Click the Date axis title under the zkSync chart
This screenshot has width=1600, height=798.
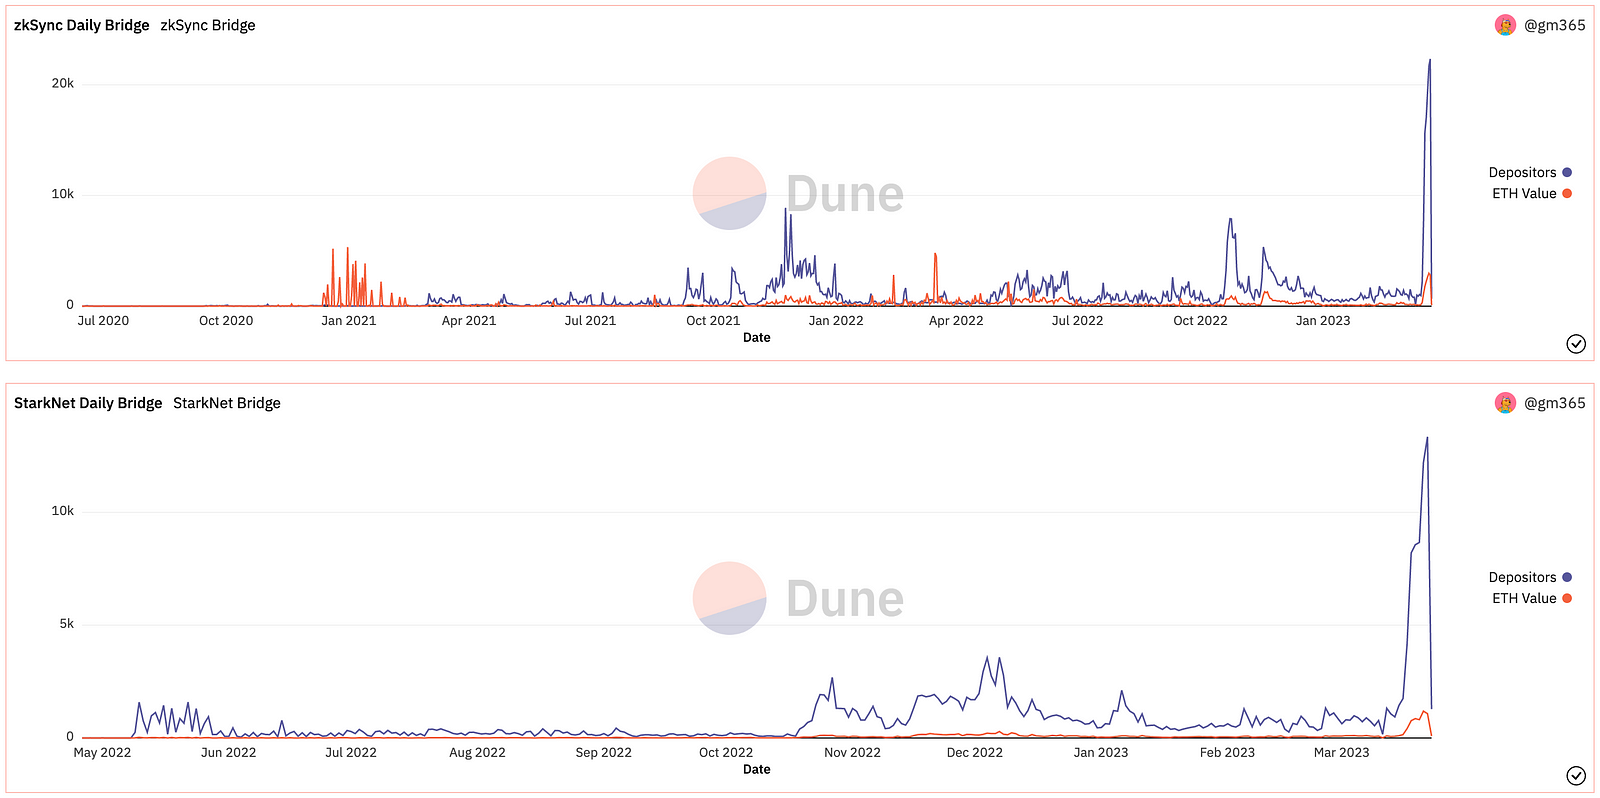(757, 338)
